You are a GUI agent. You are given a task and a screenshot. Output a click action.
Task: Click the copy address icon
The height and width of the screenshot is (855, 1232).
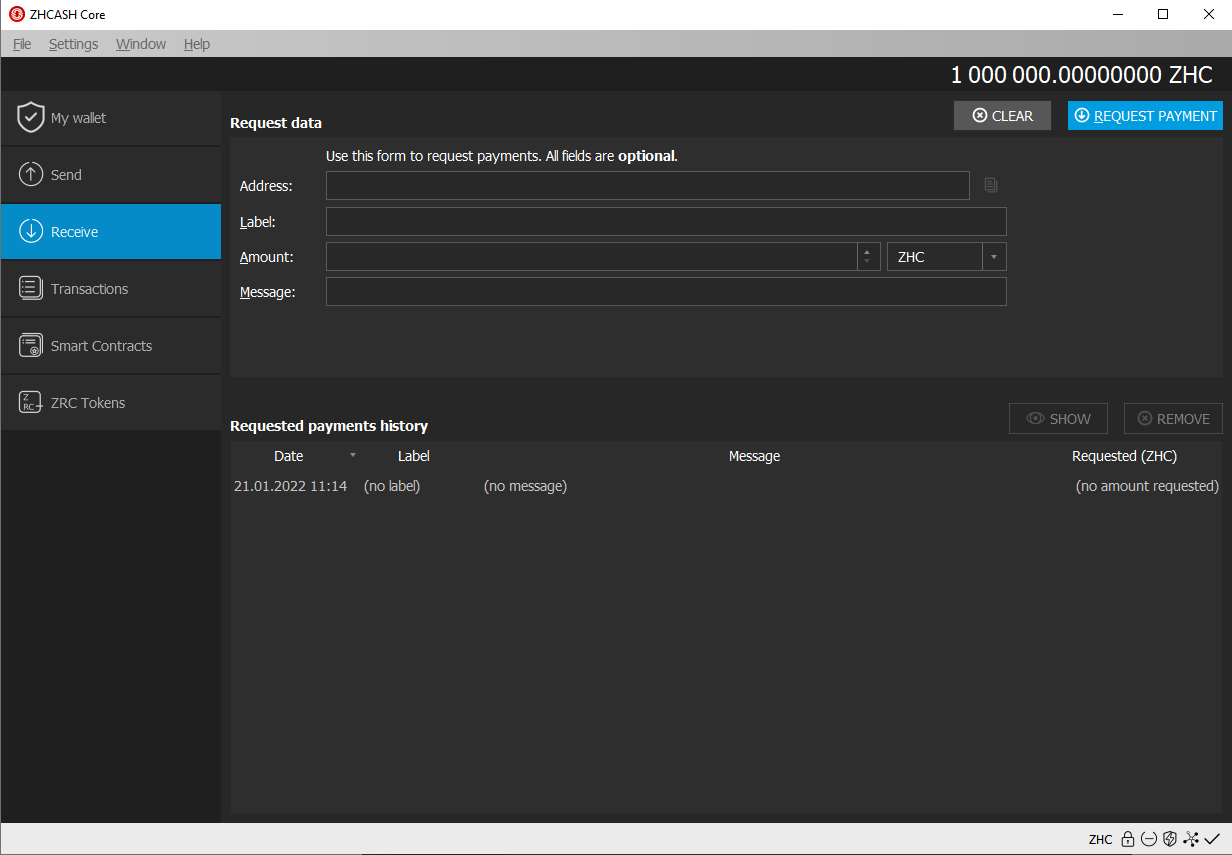coord(991,185)
